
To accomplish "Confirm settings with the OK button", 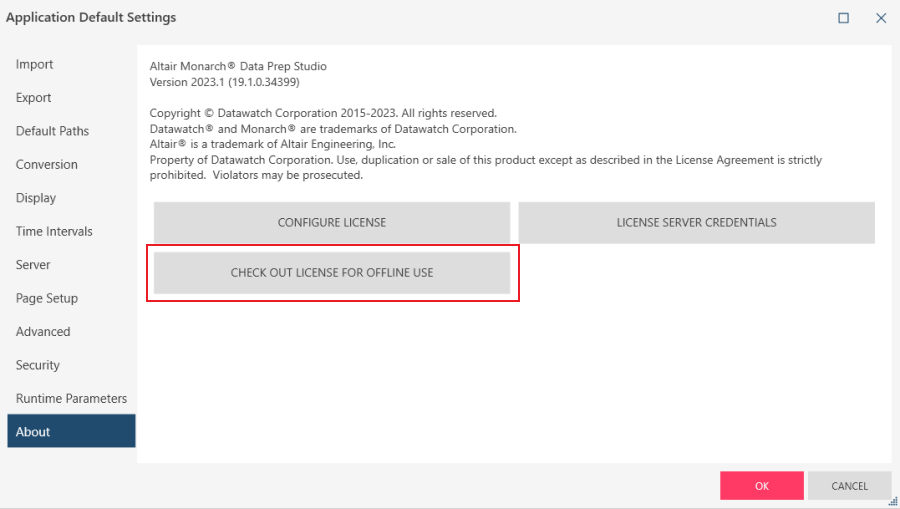I will tap(762, 486).
